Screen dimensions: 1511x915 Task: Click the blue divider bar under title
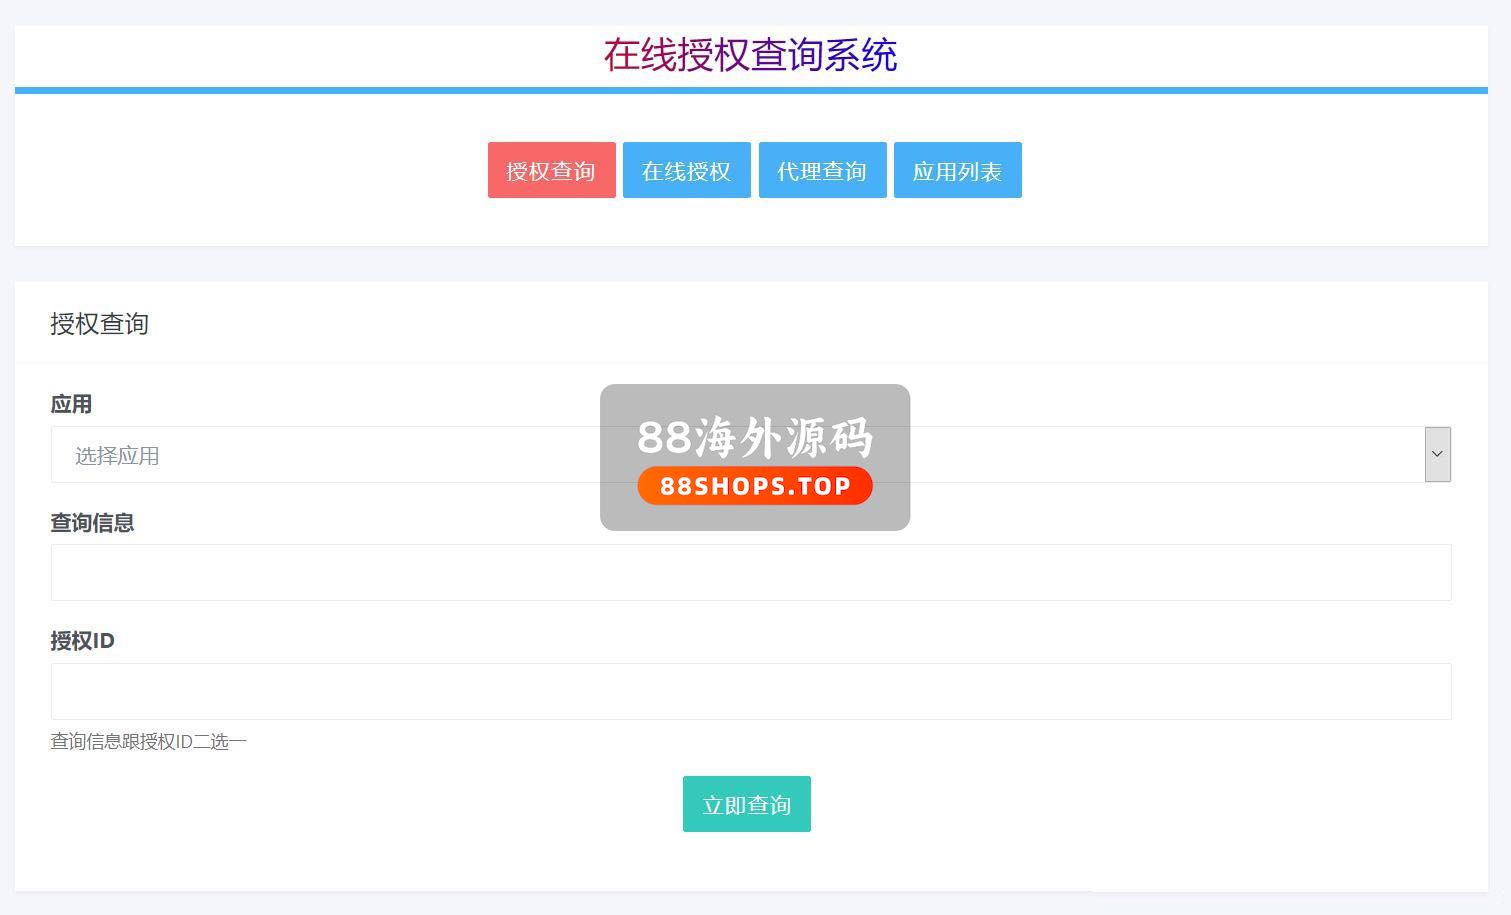(x=750, y=90)
